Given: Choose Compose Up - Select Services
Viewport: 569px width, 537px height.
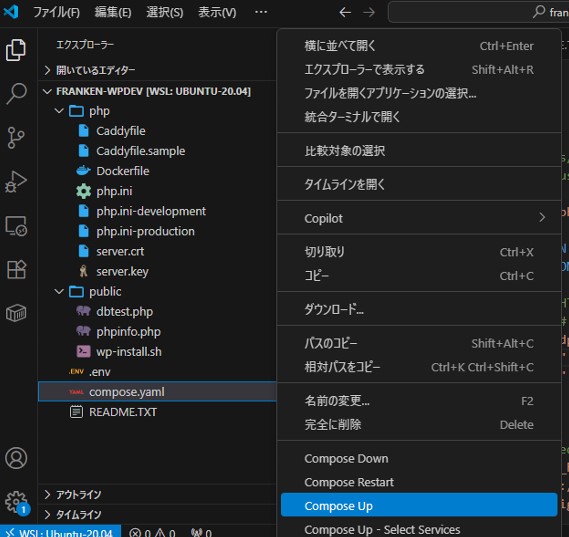Looking at the screenshot, I should pos(419,529).
